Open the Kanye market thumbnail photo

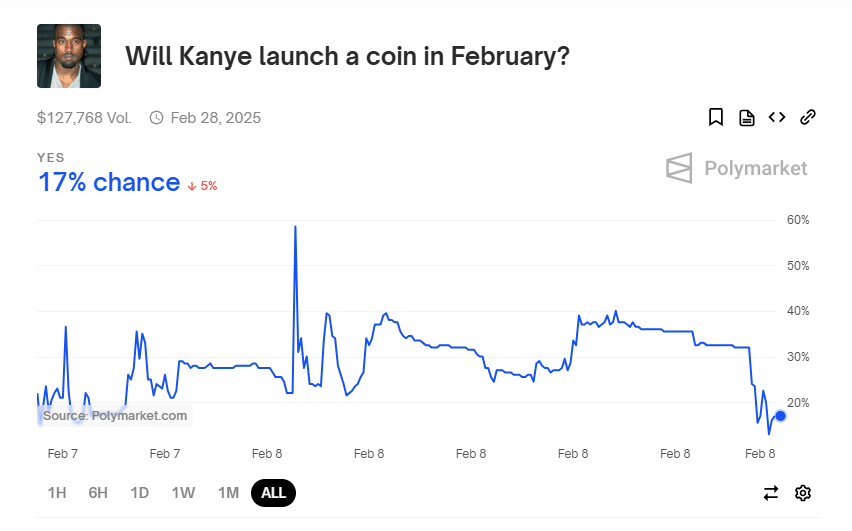(69, 56)
